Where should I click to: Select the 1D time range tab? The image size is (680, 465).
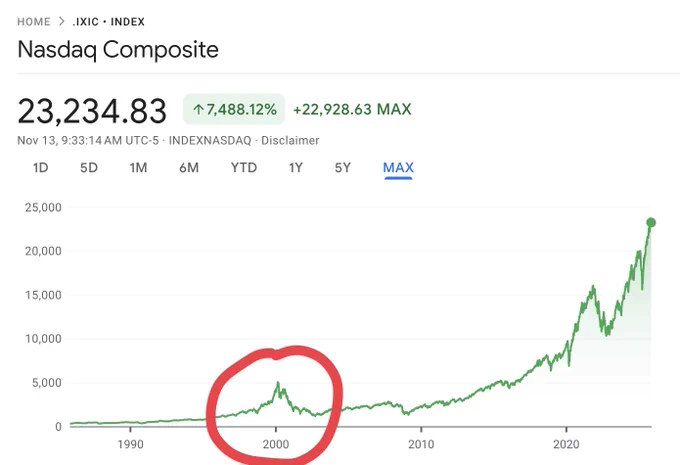click(x=40, y=167)
